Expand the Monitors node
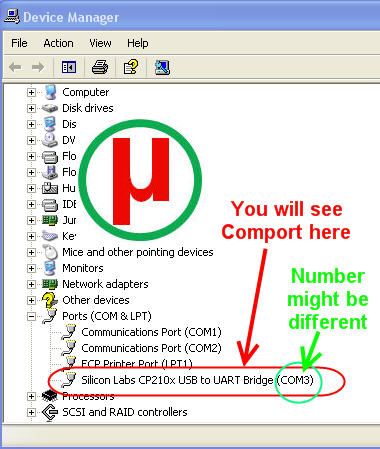Image resolution: width=380 pixels, height=449 pixels. tap(31, 268)
